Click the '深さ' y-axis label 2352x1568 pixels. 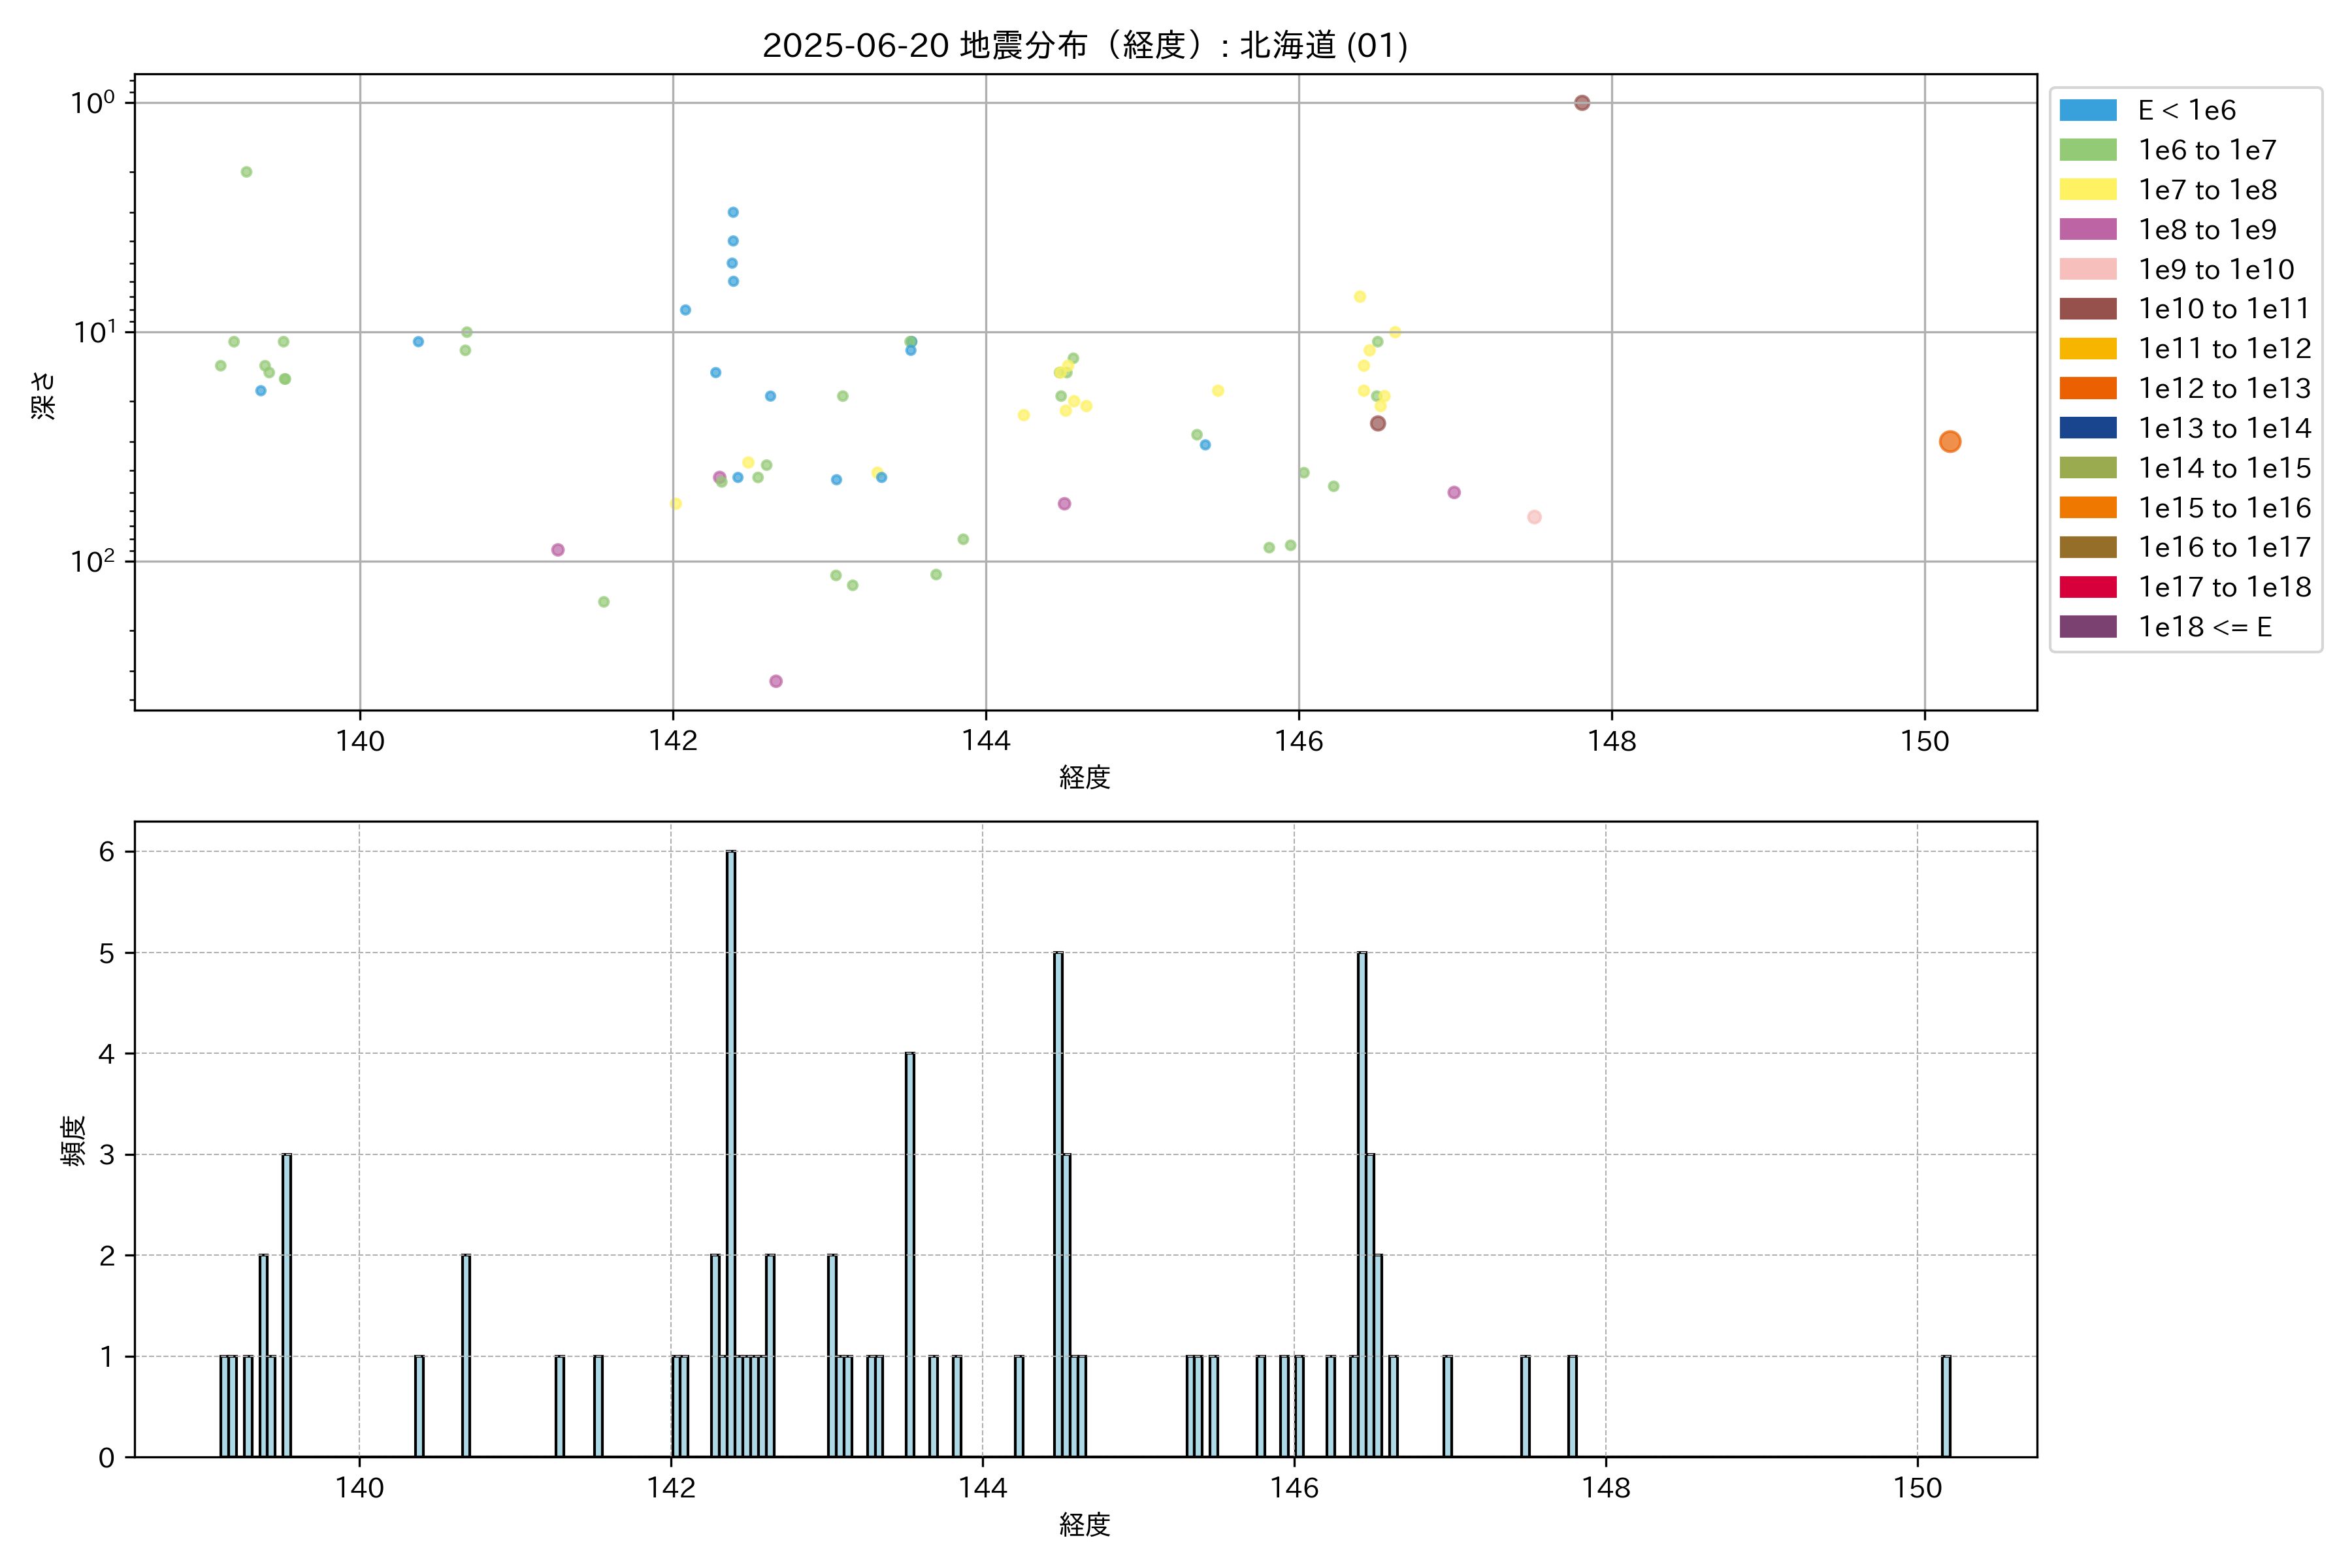pyautogui.click(x=44, y=395)
